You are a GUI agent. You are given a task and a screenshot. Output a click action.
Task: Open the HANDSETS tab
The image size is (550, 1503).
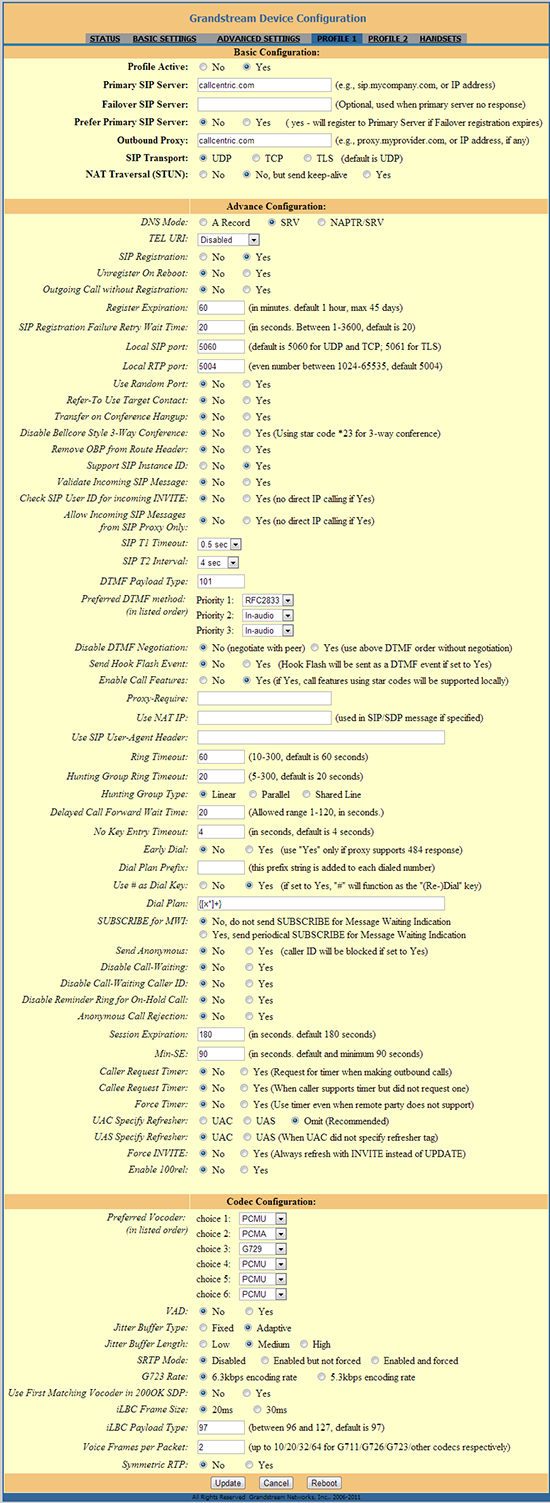click(441, 38)
